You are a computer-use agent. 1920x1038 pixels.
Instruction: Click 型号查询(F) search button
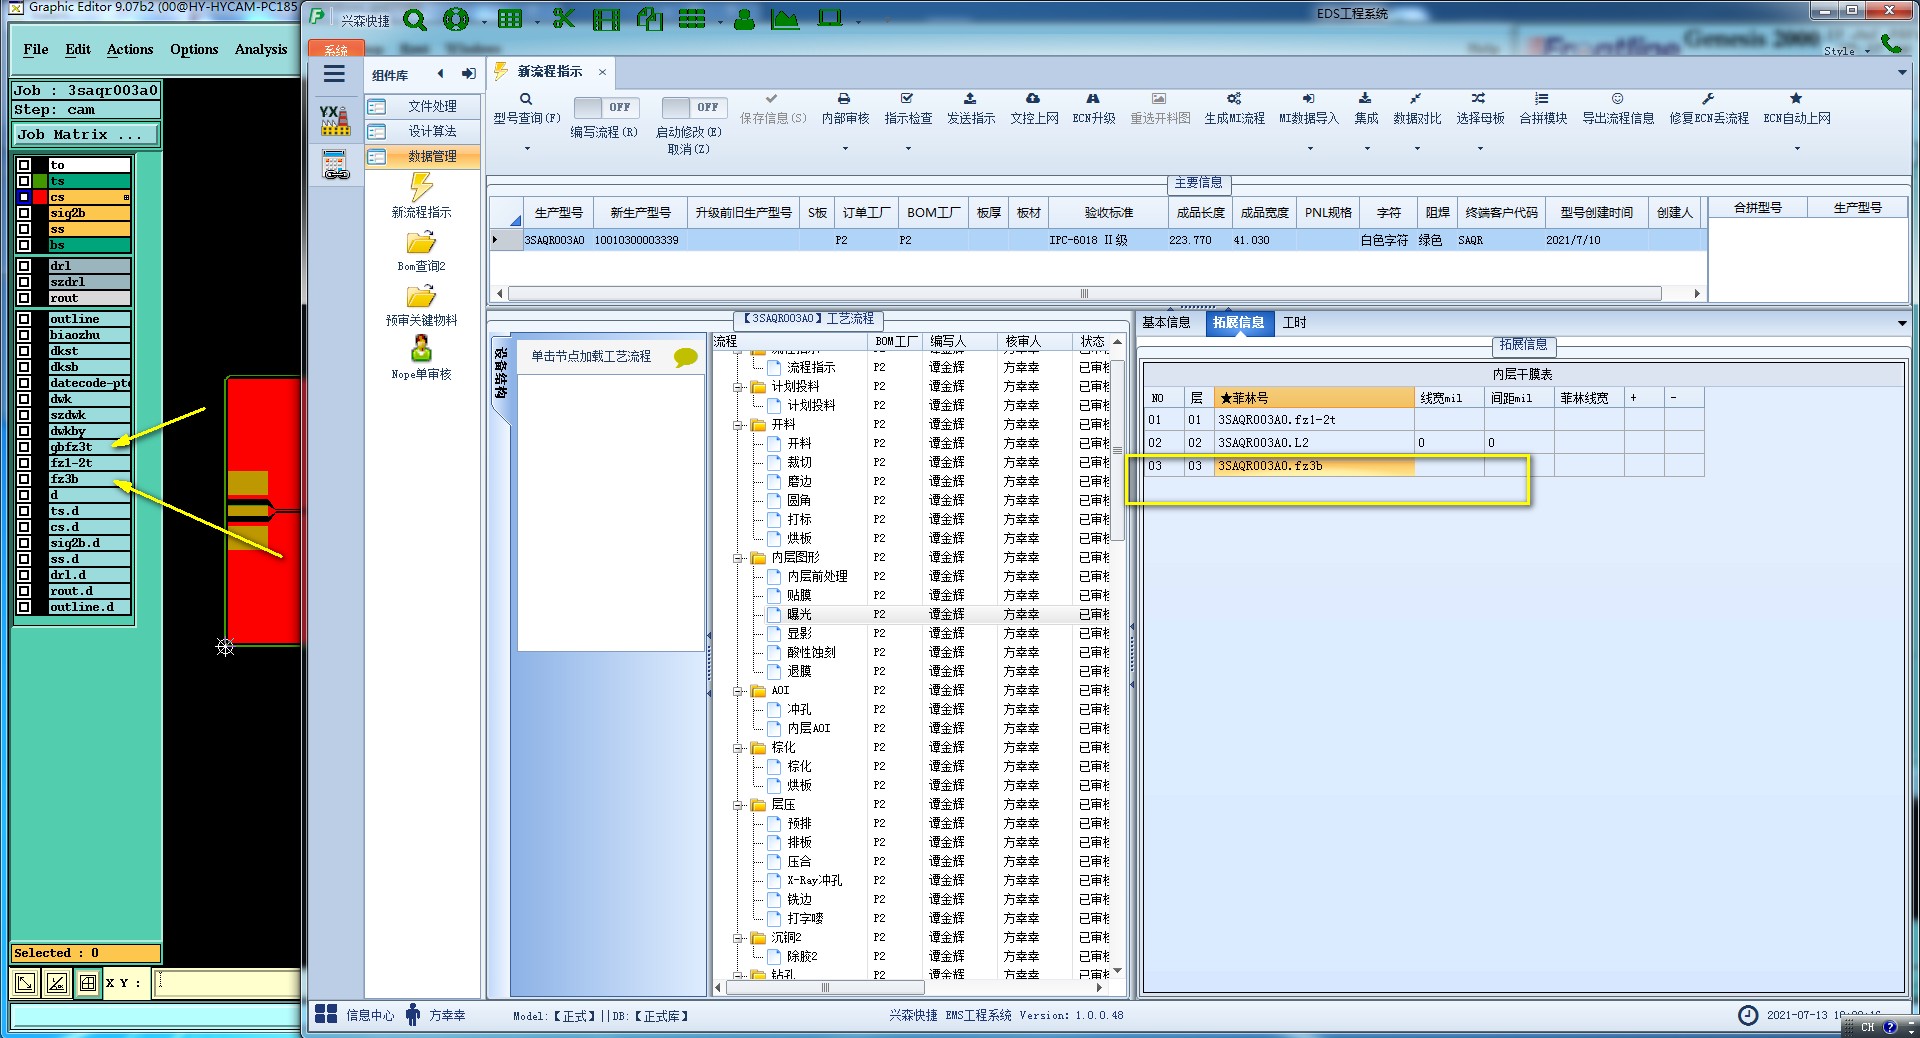coord(526,108)
